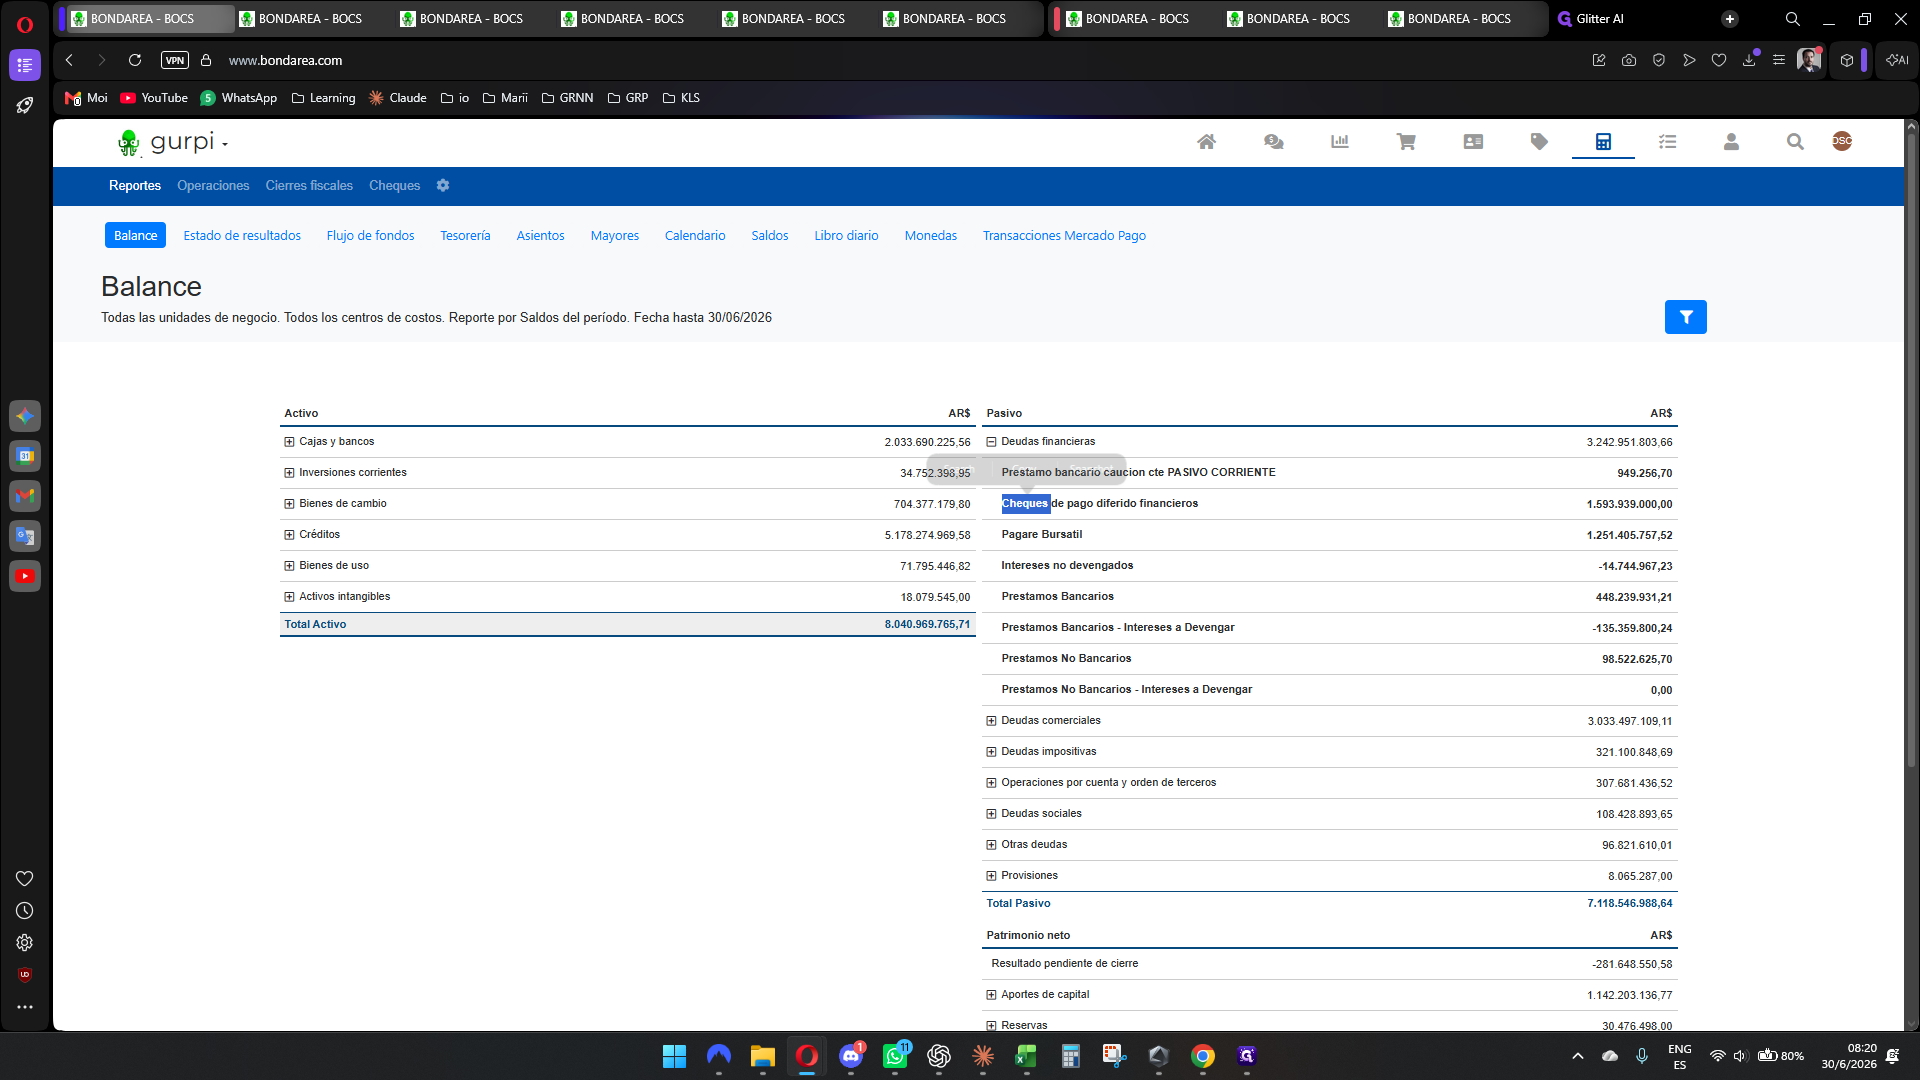This screenshot has height=1080, width=1920.
Task: Switch to Tesorería tab
Action: 465,235
